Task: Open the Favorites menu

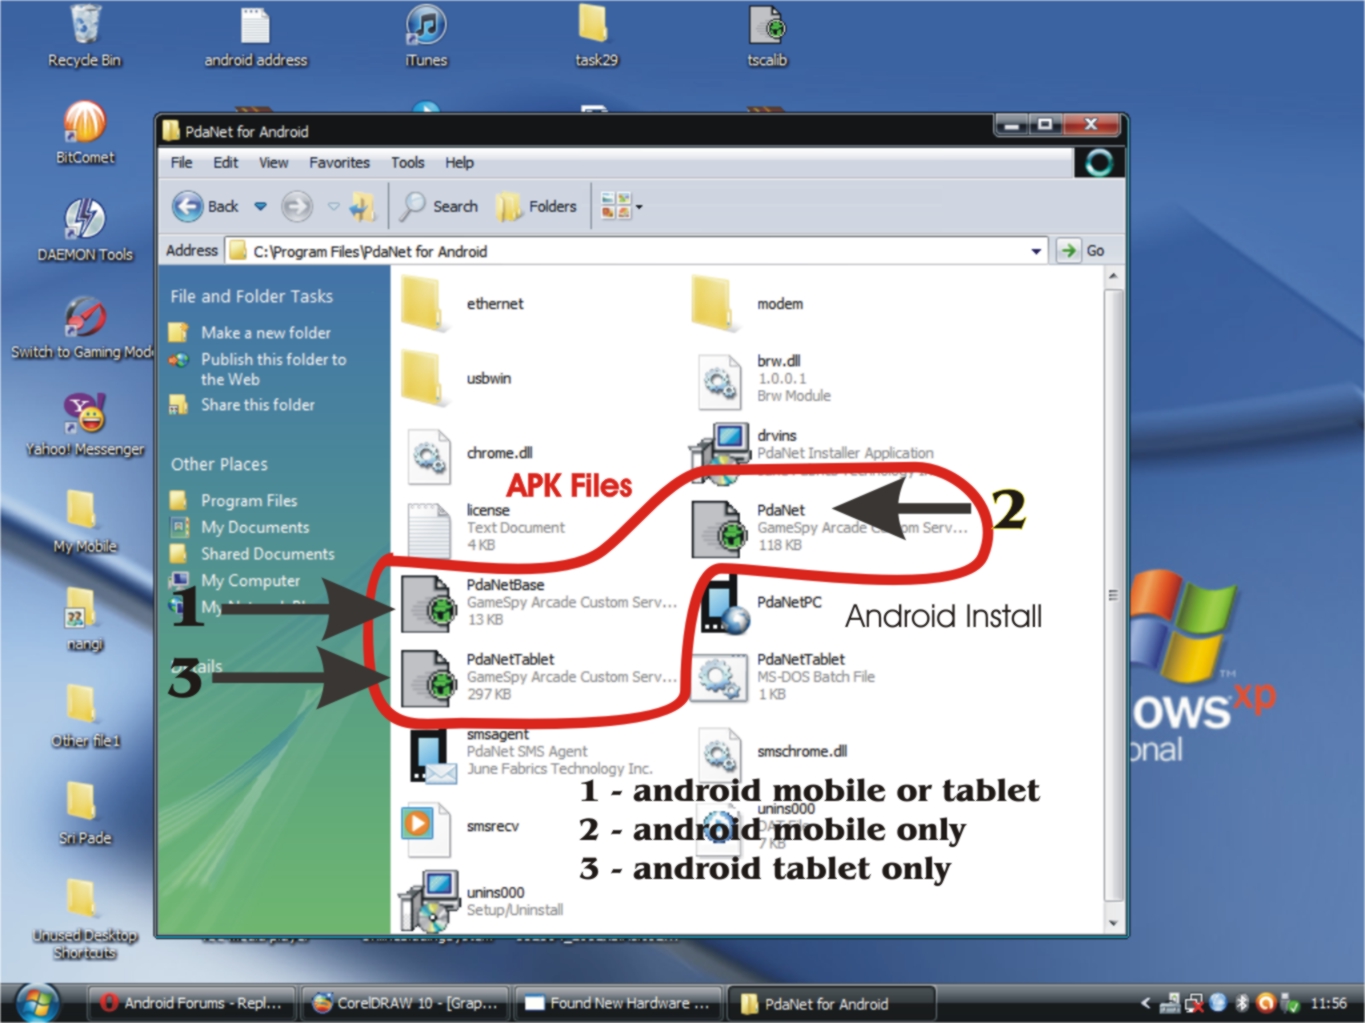Action: pyautogui.click(x=339, y=163)
